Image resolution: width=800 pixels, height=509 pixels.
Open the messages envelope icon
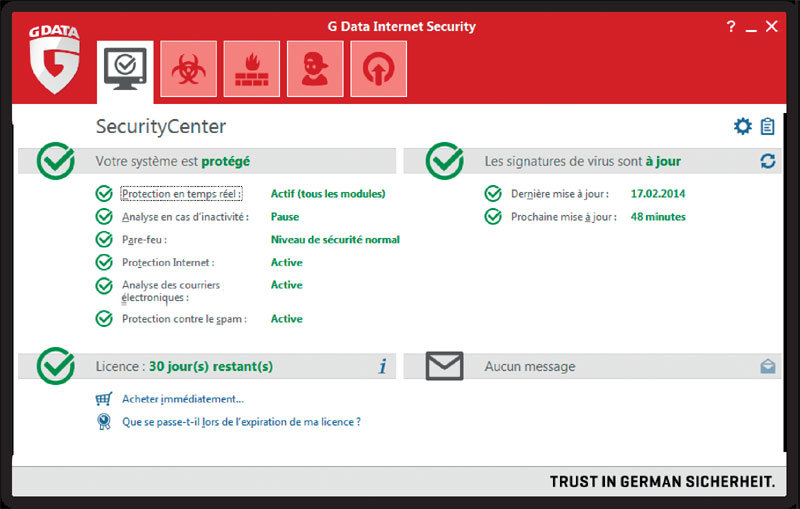(x=444, y=366)
